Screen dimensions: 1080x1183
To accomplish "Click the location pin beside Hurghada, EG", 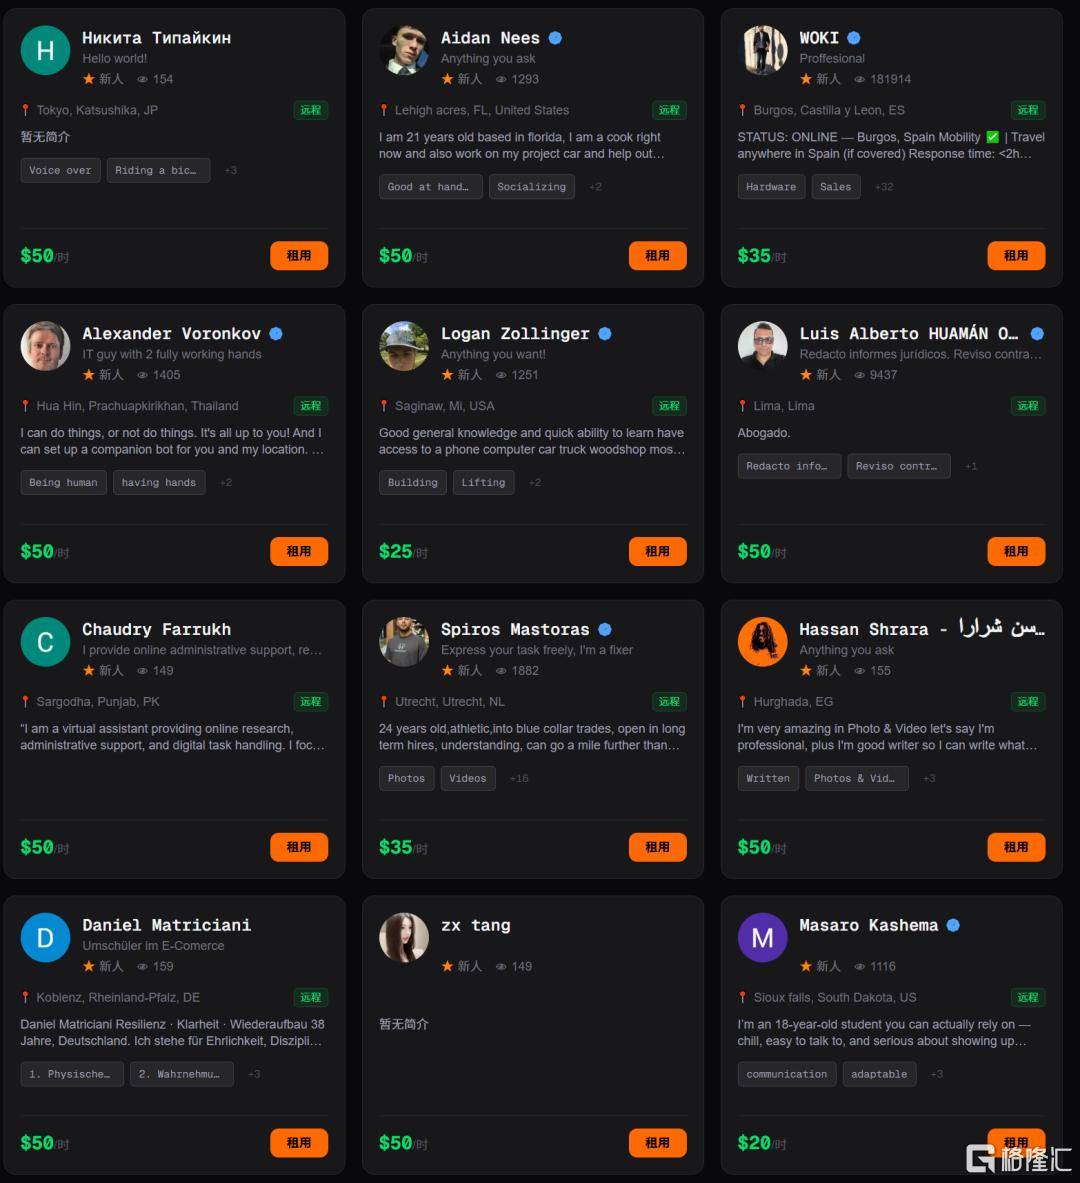I will click(x=743, y=702).
